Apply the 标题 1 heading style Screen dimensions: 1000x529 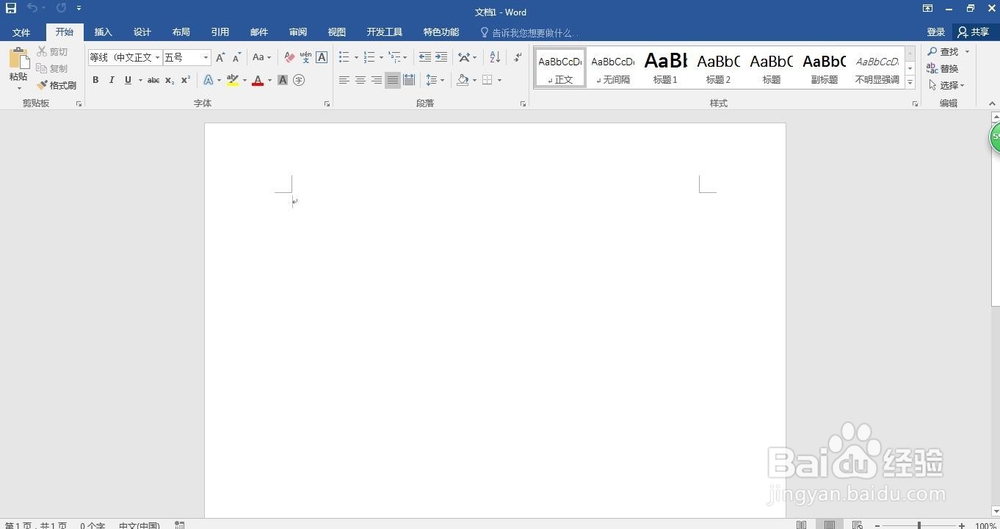[x=665, y=67]
